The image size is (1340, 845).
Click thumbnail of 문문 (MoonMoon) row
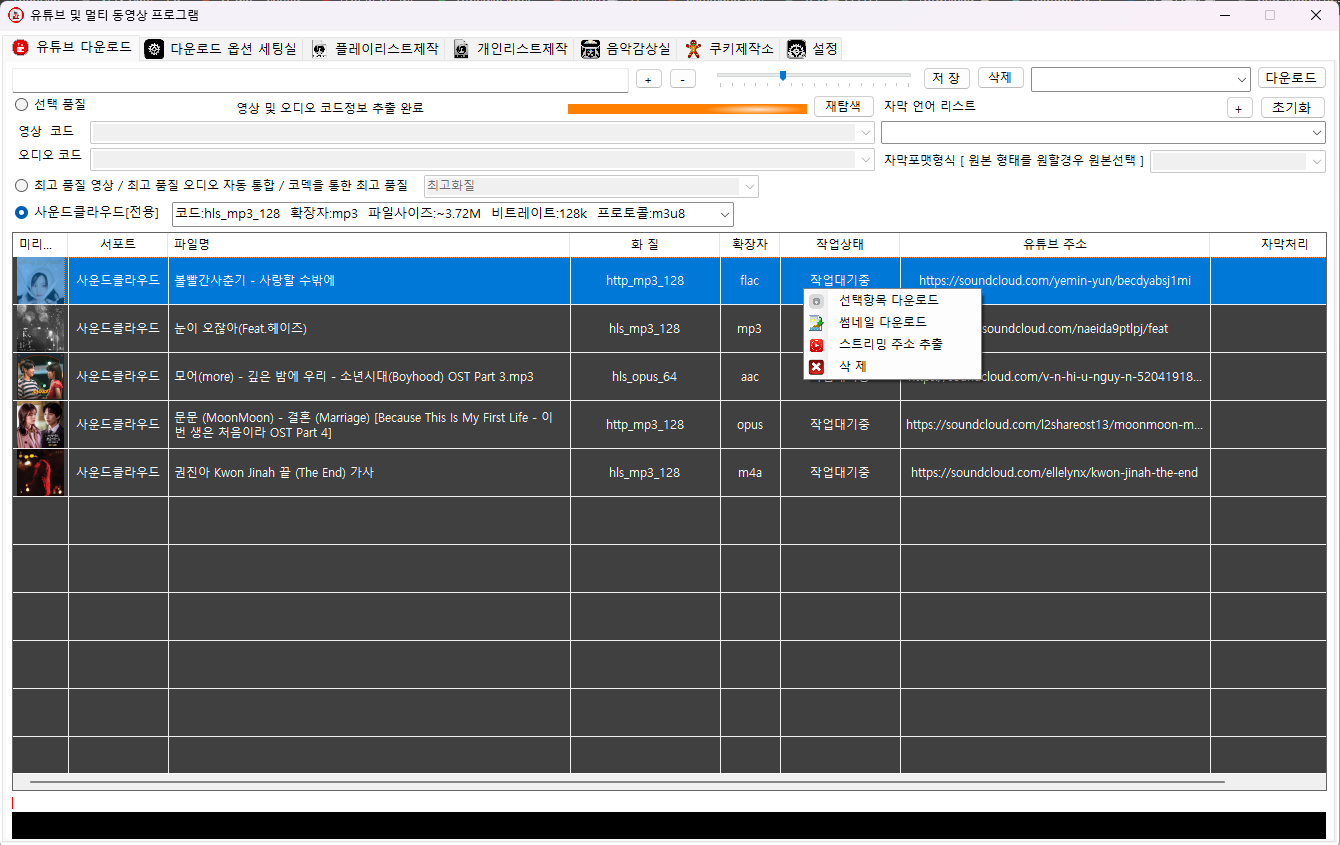point(40,424)
